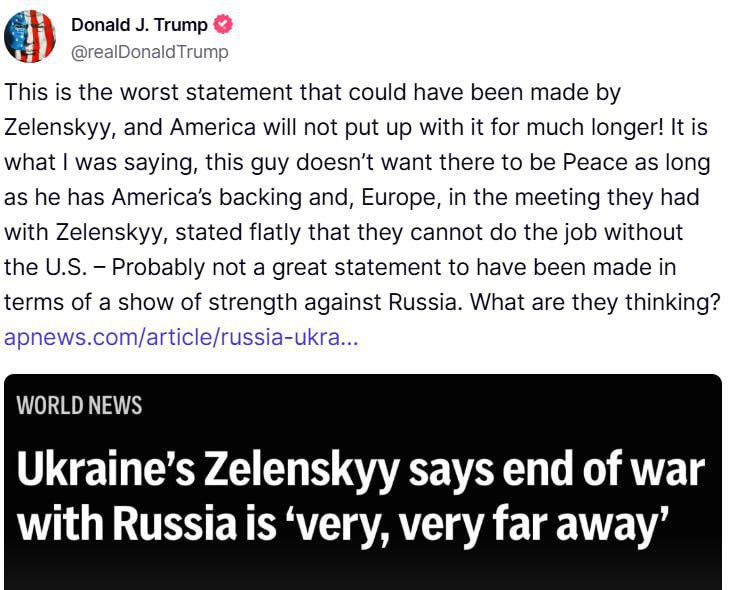Click the WORLD NEWS label on the card
Screen dimensions: 730x590
click(x=80, y=405)
